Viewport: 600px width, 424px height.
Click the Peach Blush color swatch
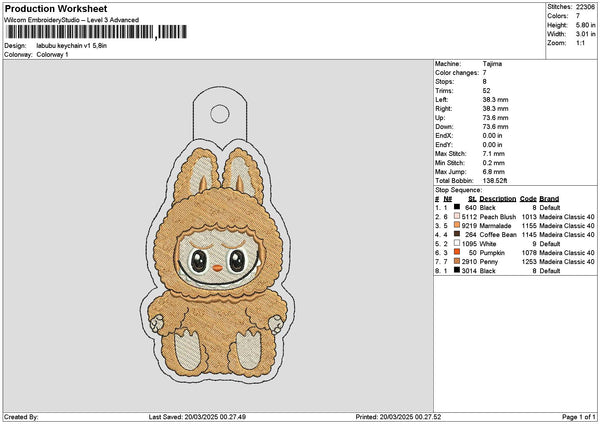click(457, 216)
